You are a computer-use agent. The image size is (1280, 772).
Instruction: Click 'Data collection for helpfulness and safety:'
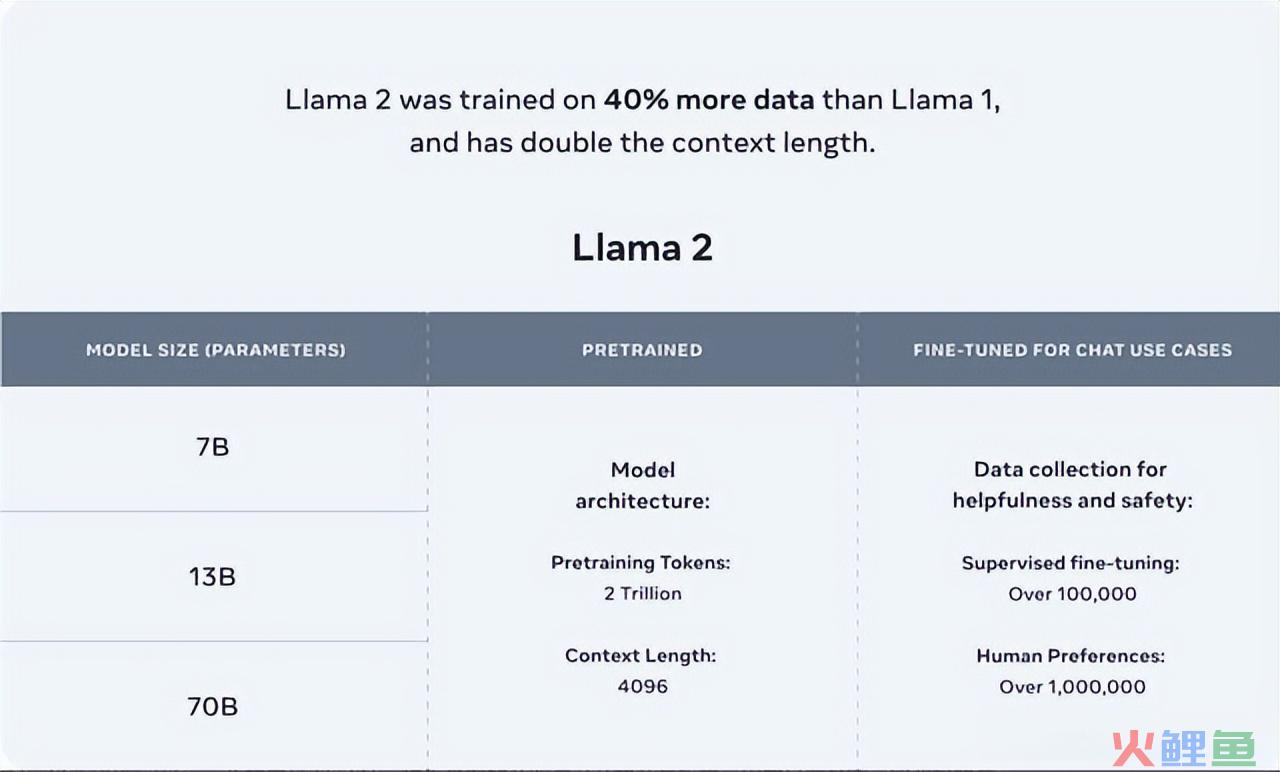(1072, 485)
